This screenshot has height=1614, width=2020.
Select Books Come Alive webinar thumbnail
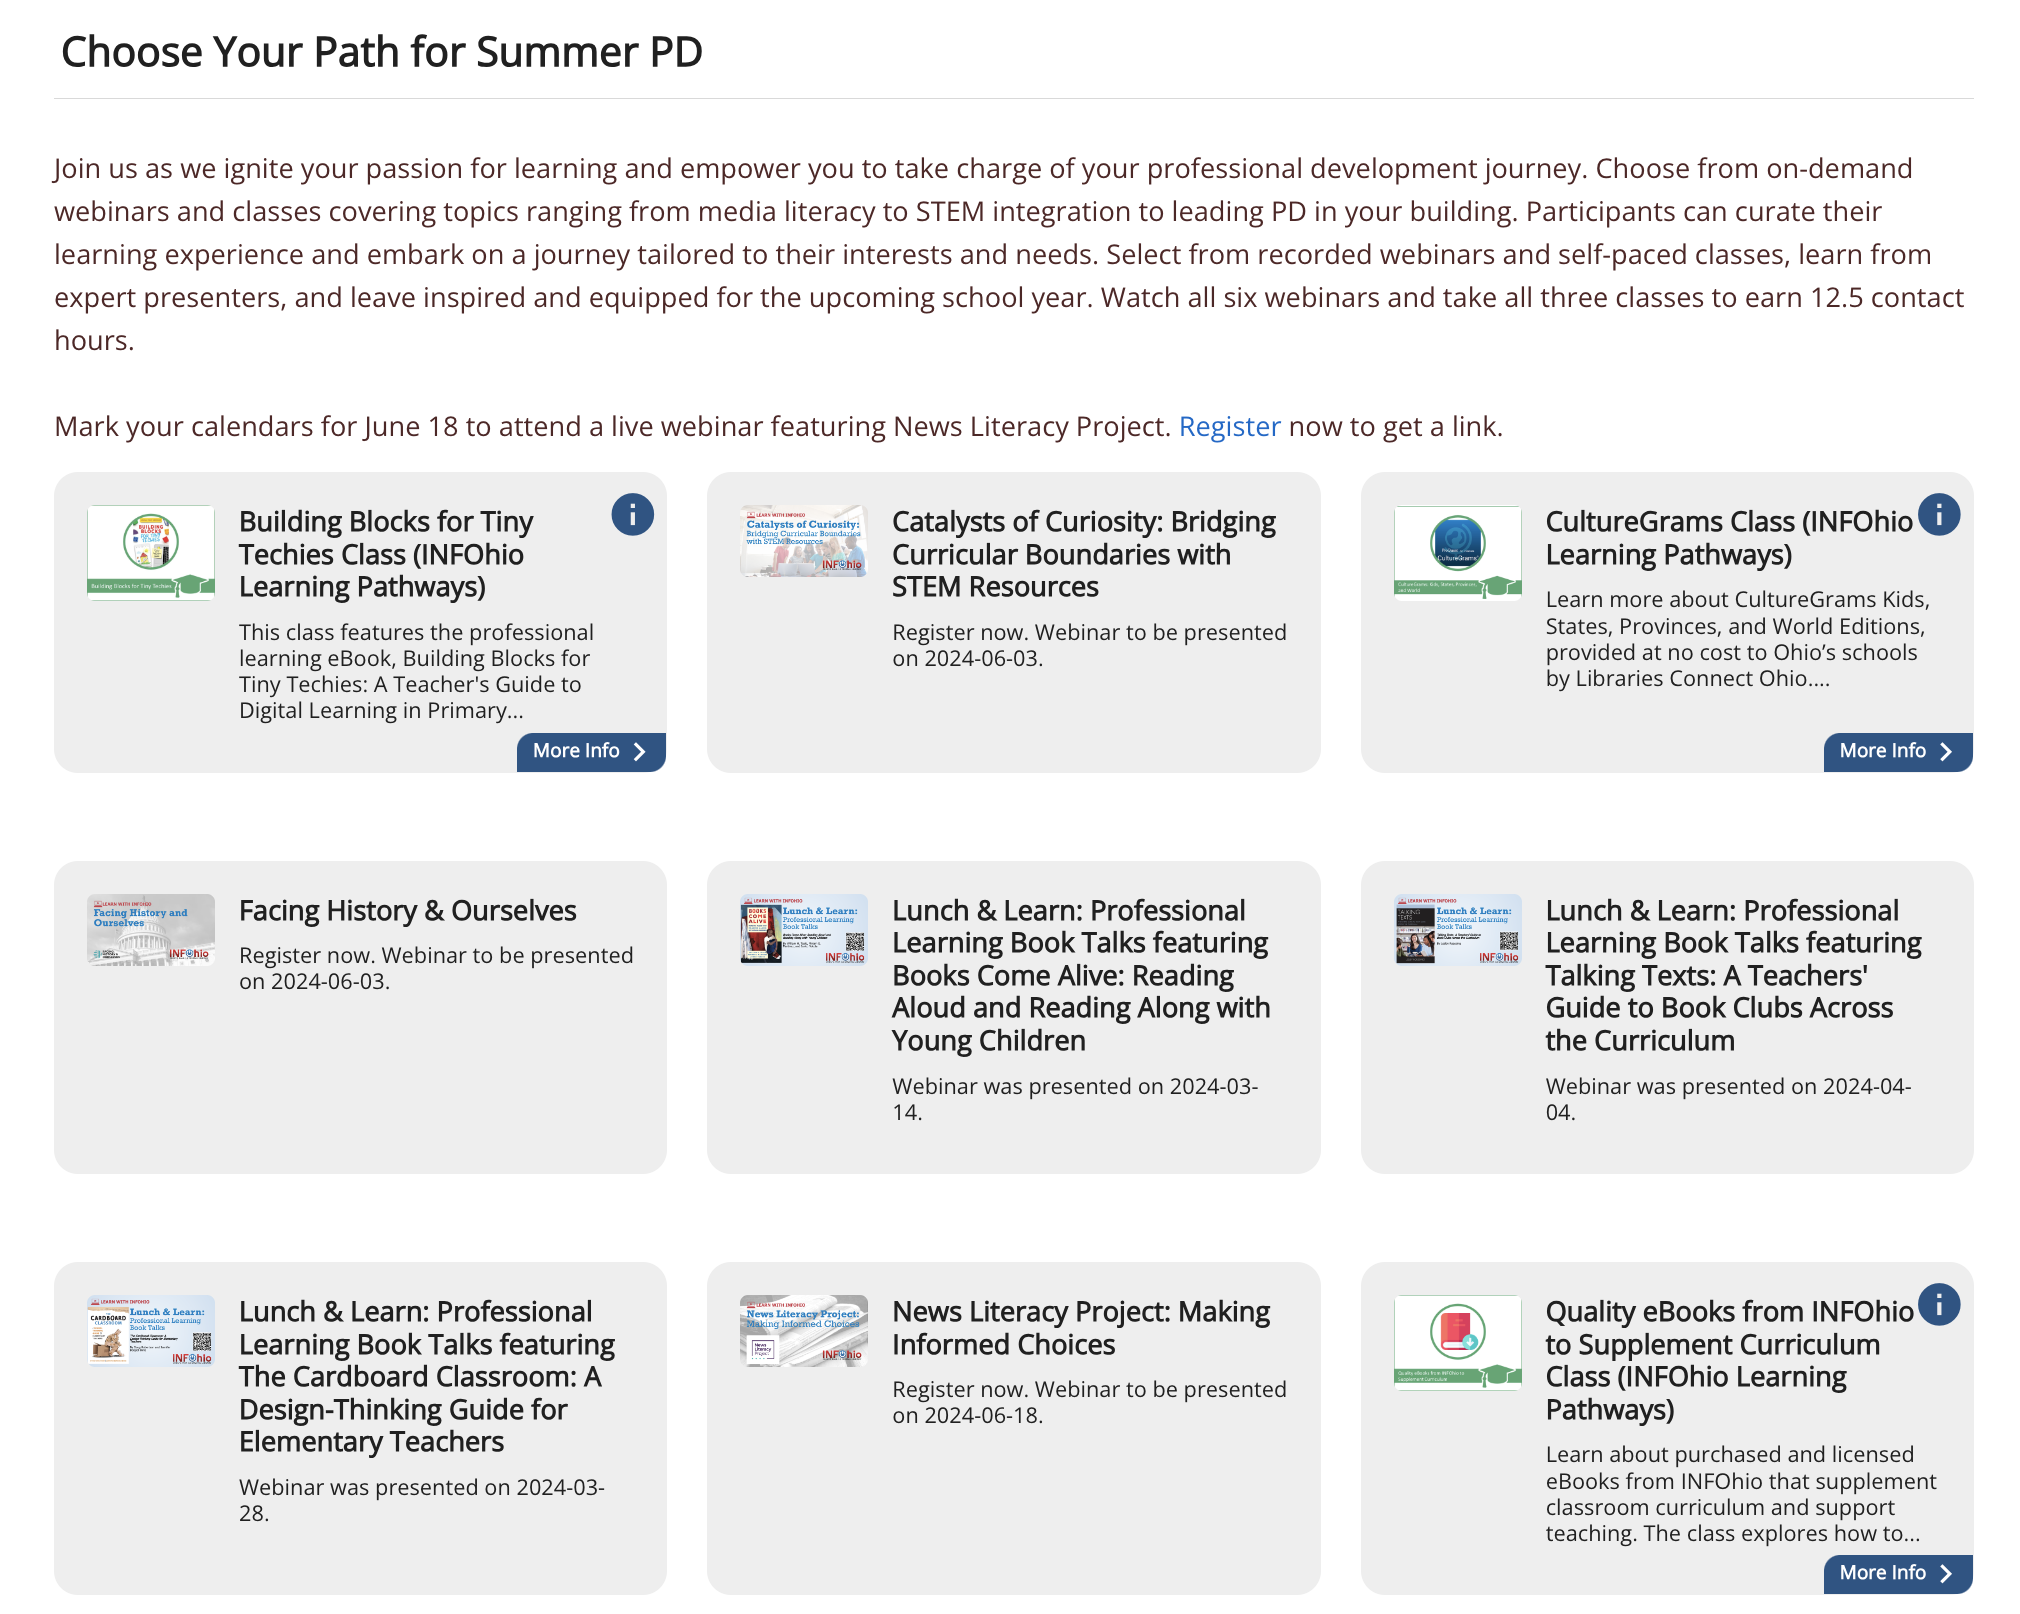804,930
